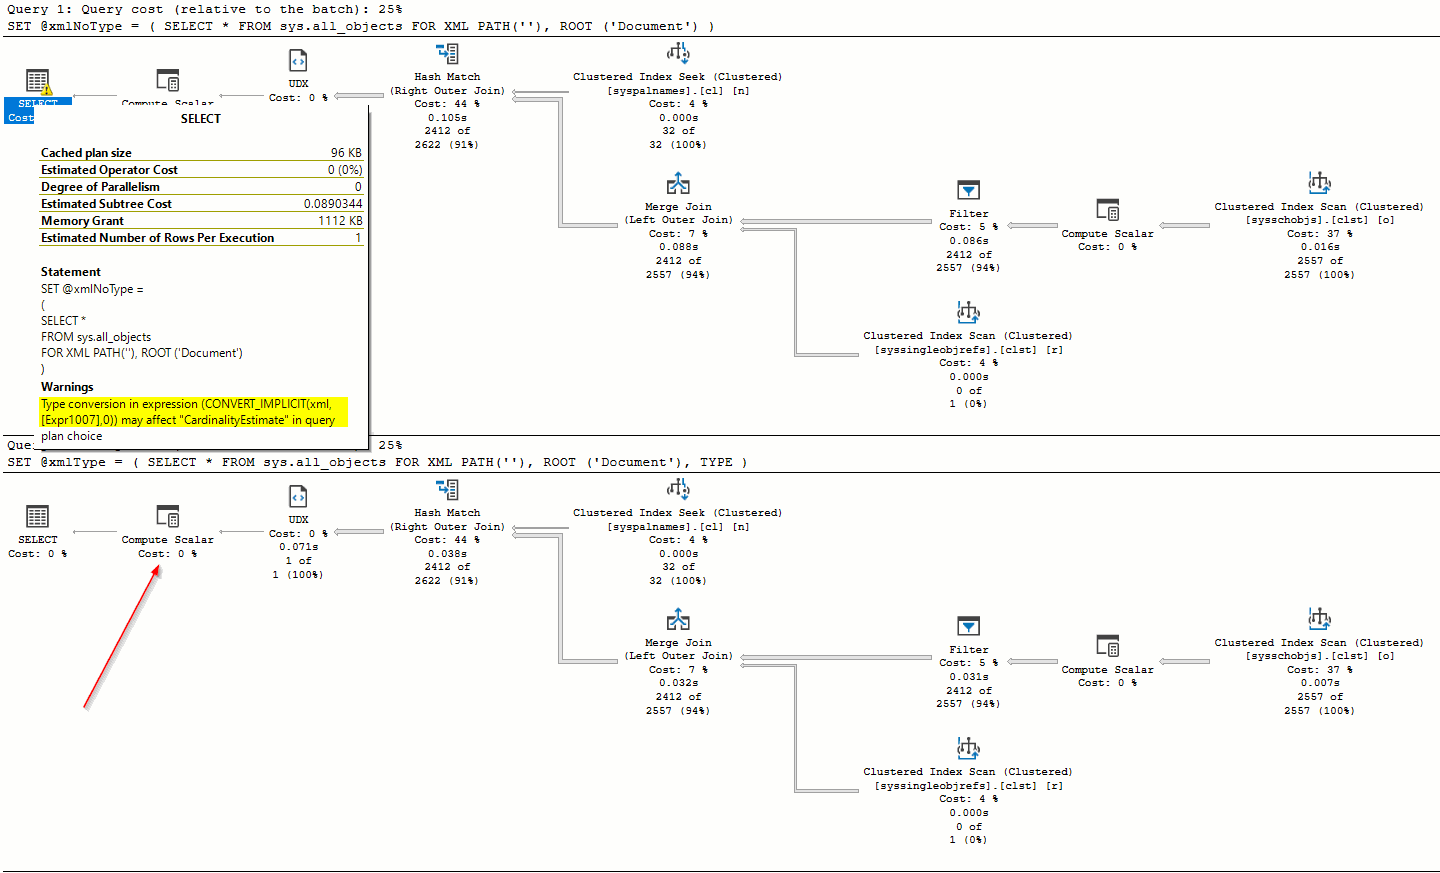Click the Estimated Operator Cost row in tooltip
The image size is (1440, 873).
click(x=201, y=170)
